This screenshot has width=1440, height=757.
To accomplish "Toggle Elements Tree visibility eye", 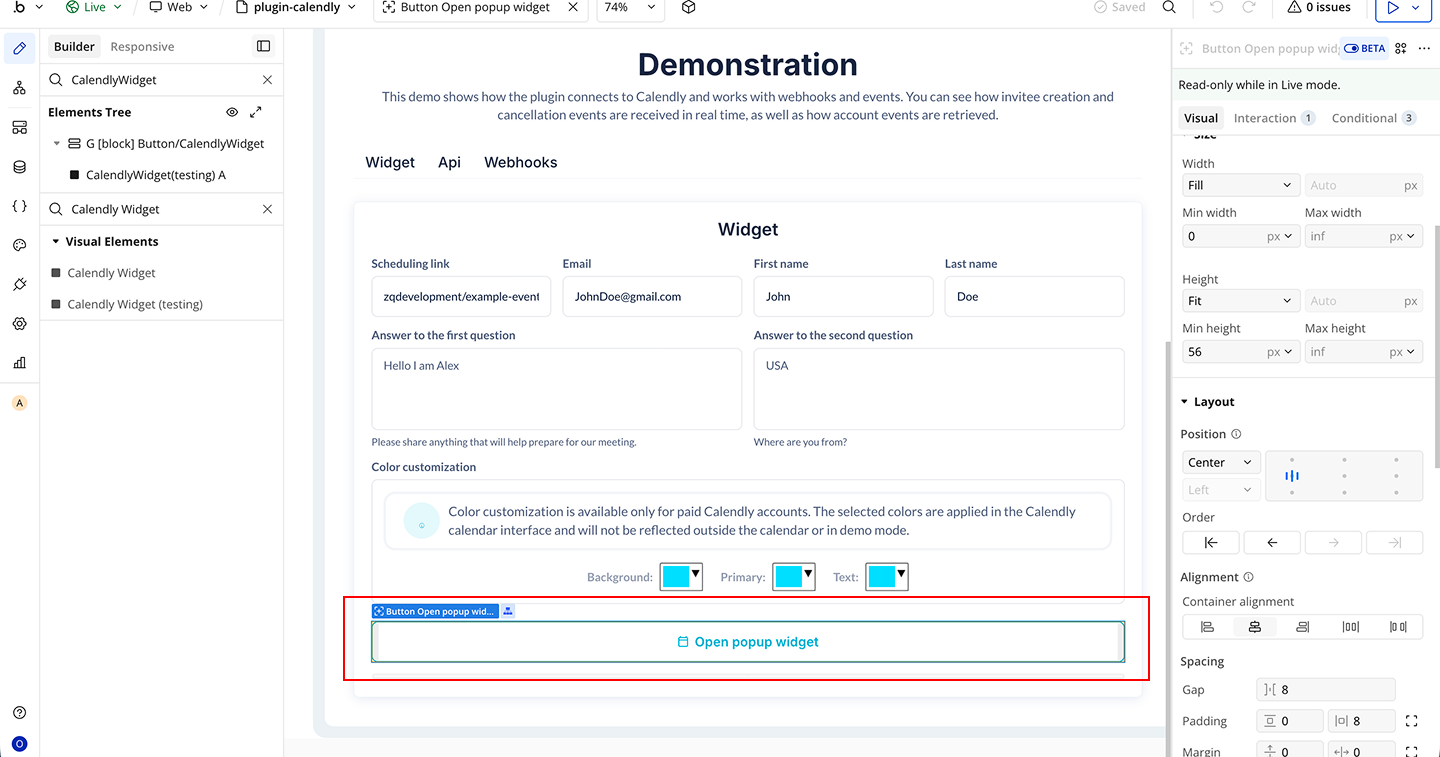I will click(232, 112).
